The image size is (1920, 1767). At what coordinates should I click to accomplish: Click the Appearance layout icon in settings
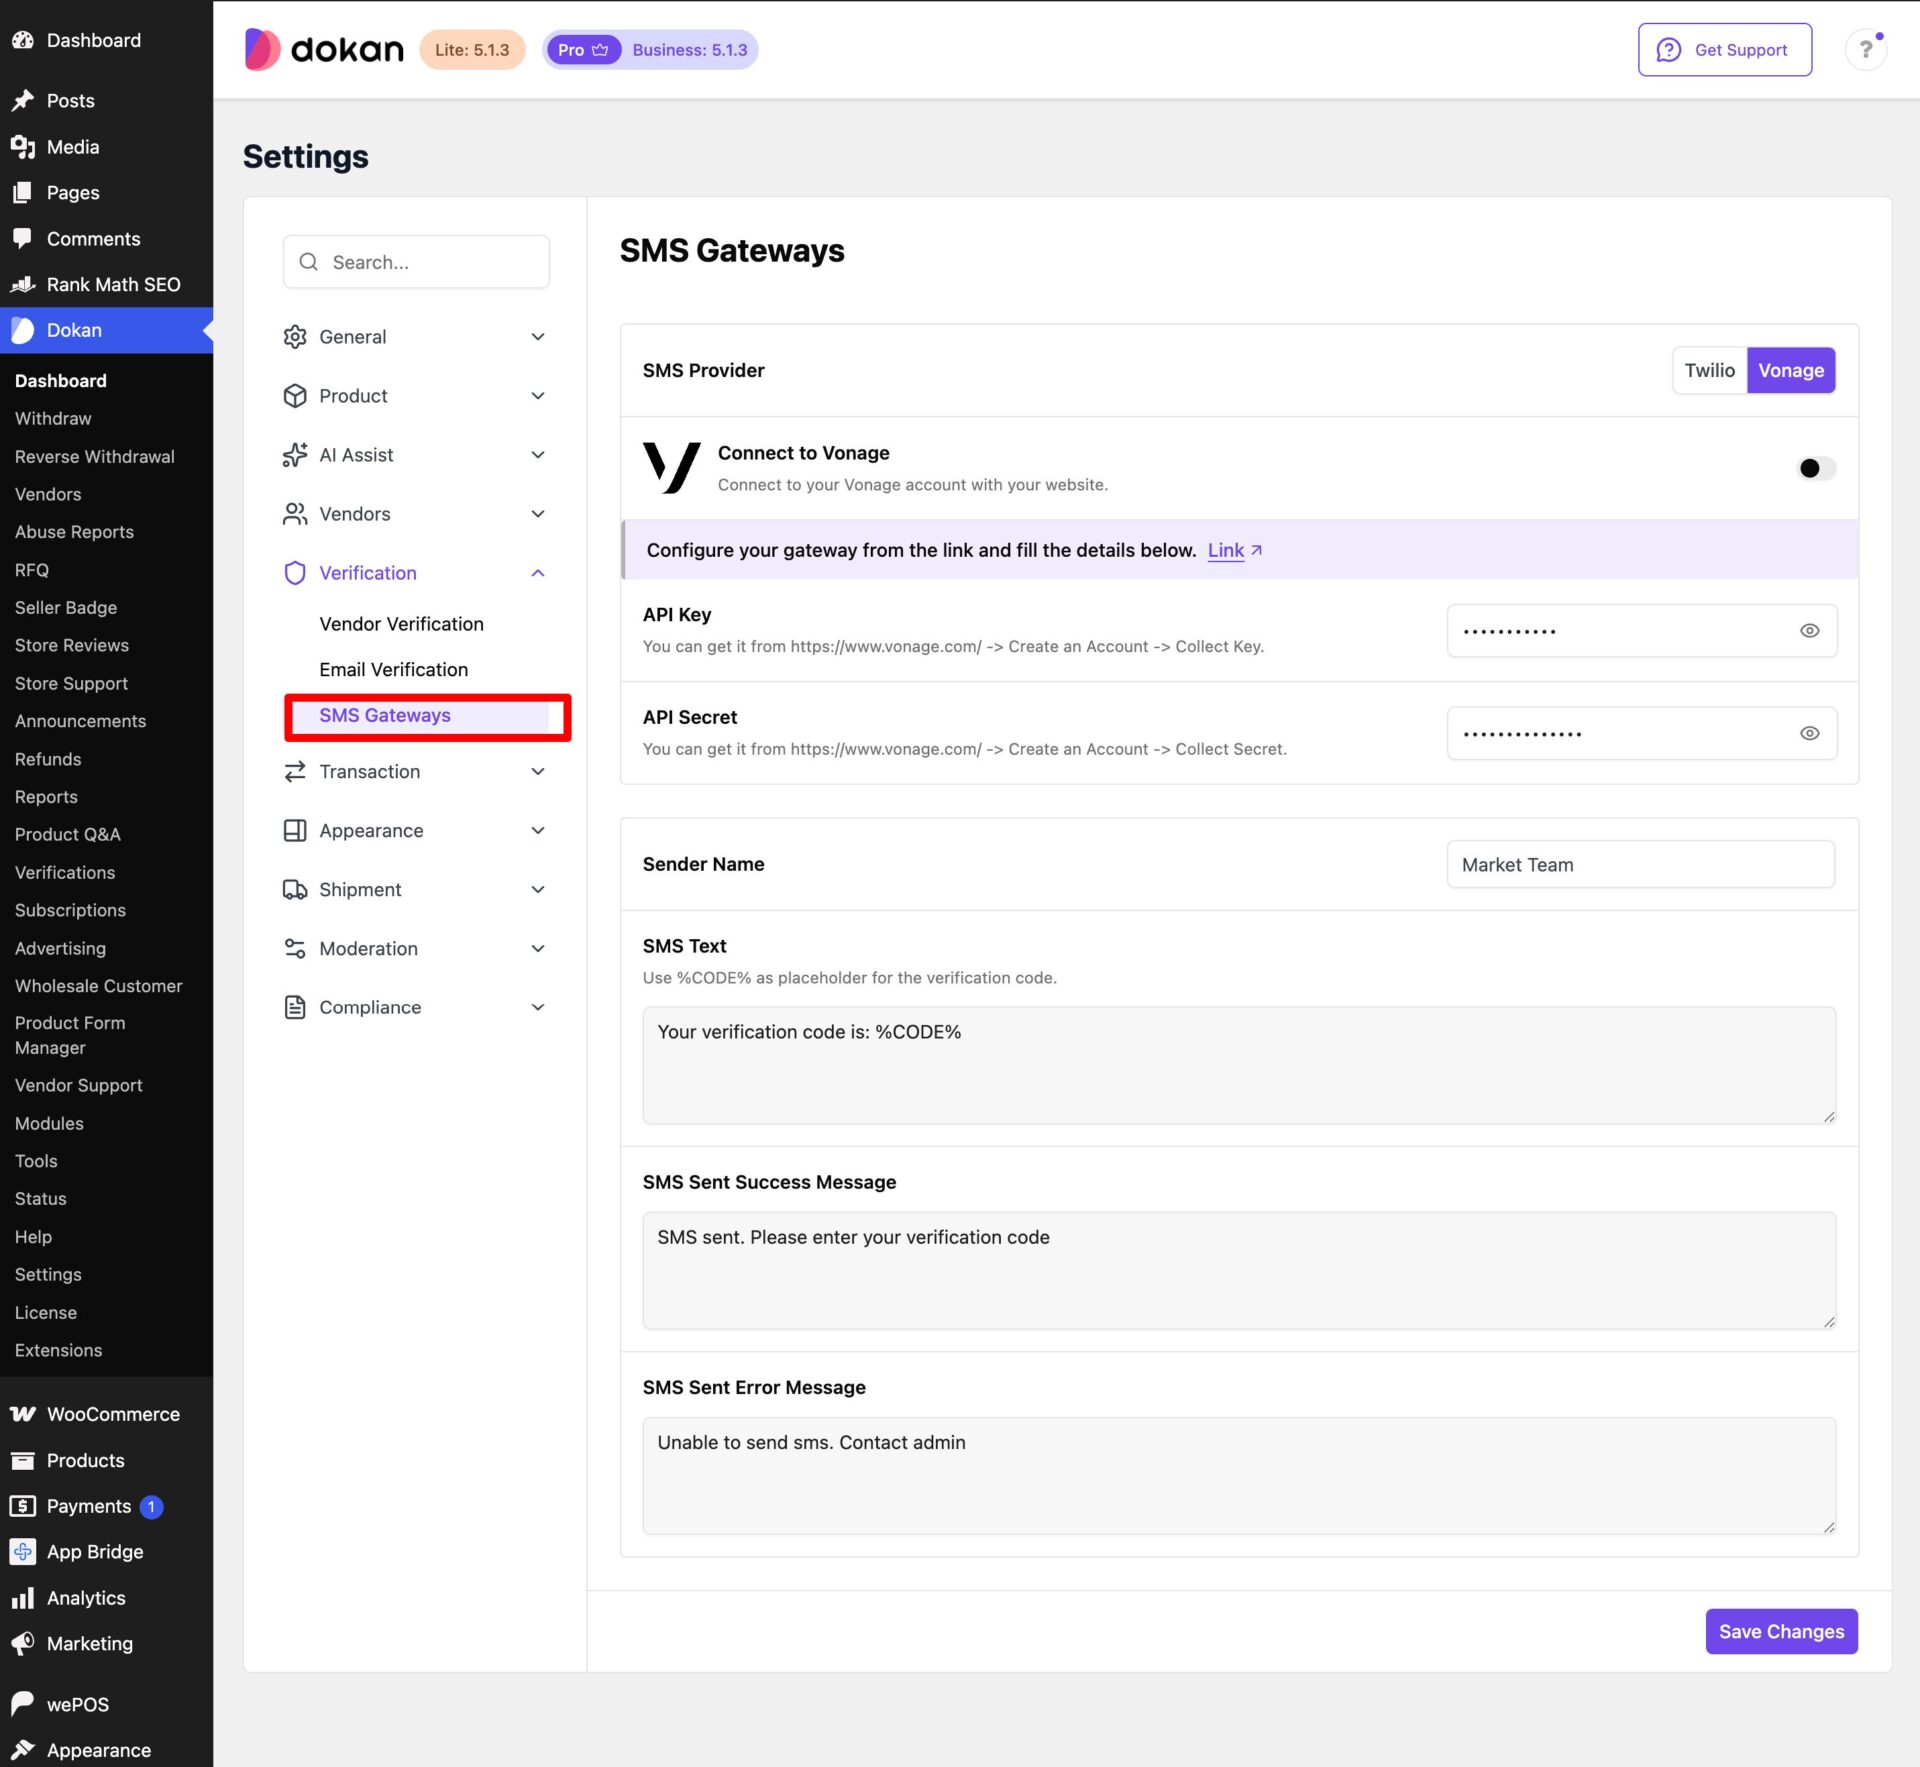(x=295, y=831)
